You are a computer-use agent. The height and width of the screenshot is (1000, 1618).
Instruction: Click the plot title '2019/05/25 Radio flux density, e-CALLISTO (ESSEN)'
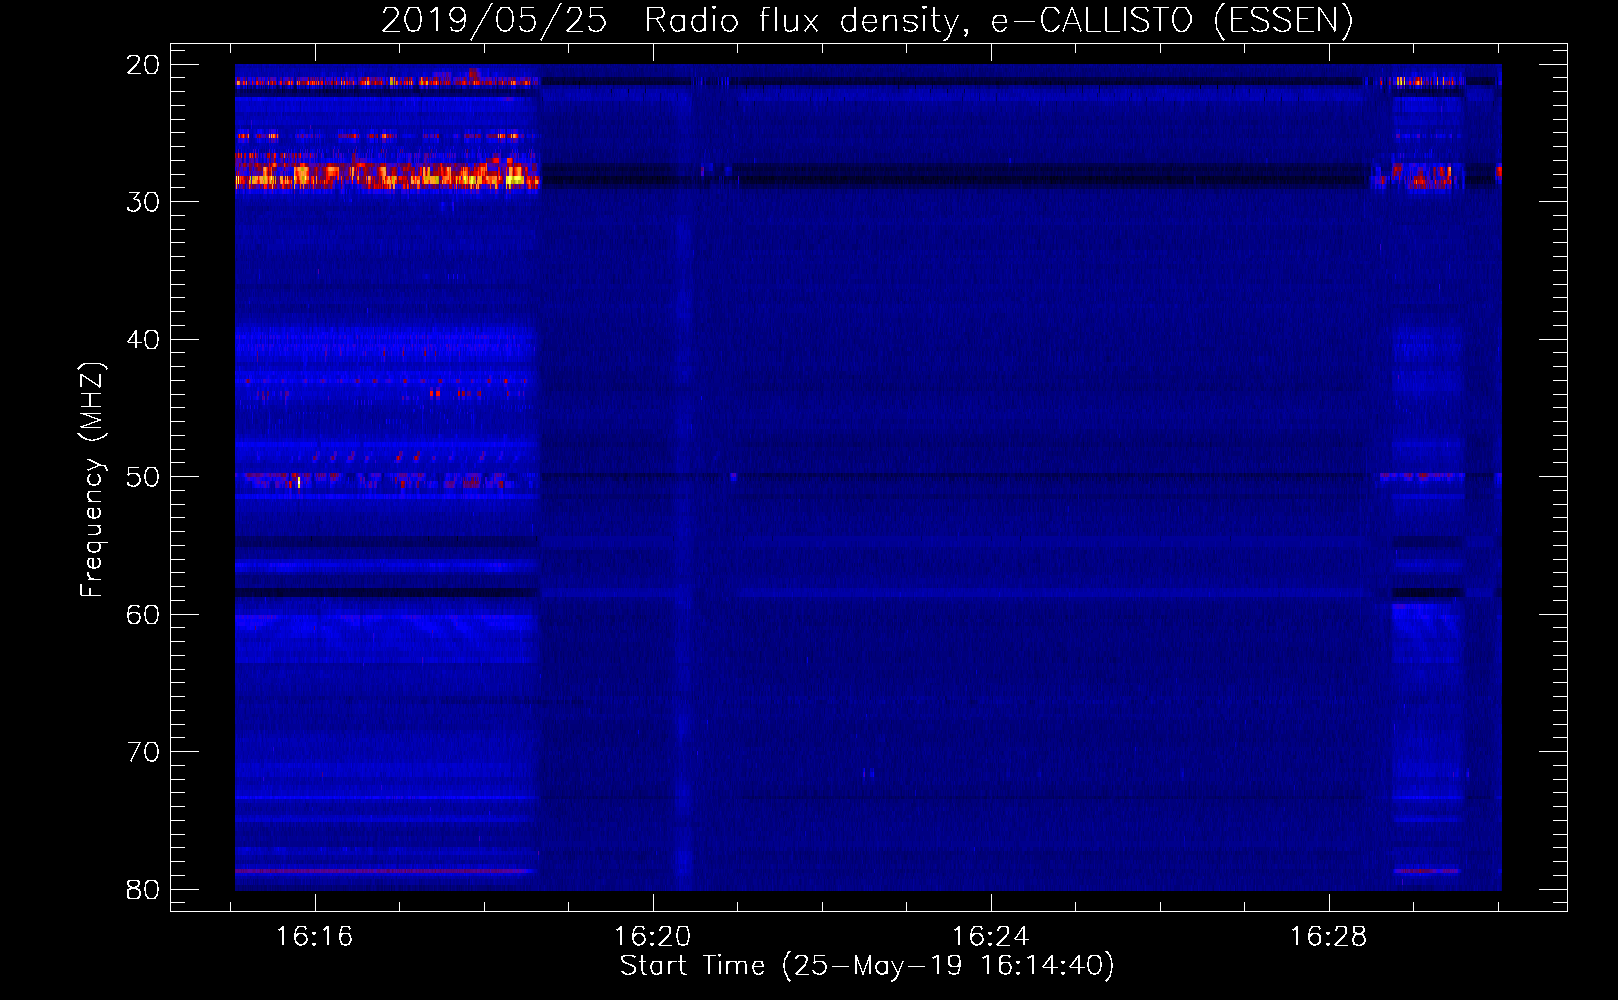867,20
